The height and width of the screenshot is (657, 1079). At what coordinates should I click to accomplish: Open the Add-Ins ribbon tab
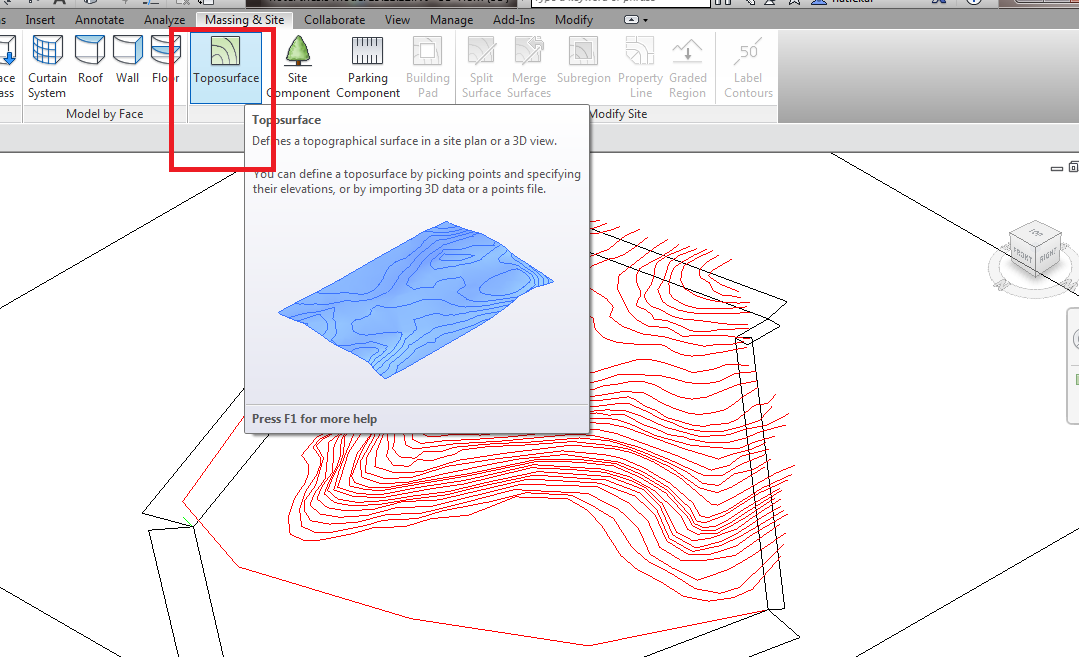[513, 19]
